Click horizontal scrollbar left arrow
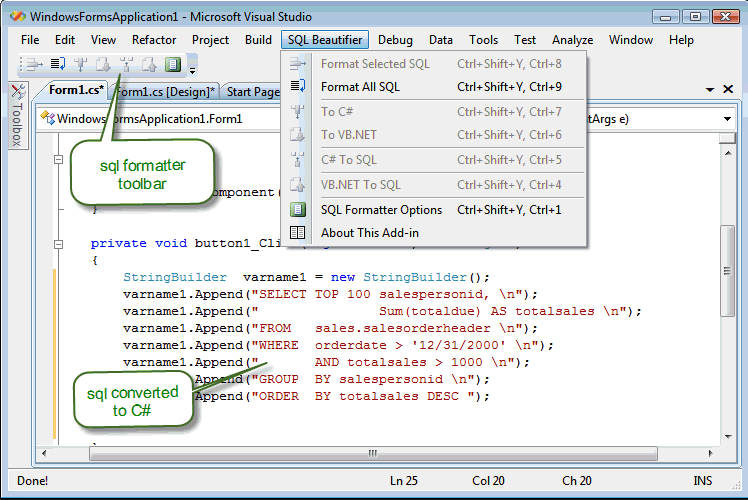This screenshot has width=748, height=500. [44, 453]
